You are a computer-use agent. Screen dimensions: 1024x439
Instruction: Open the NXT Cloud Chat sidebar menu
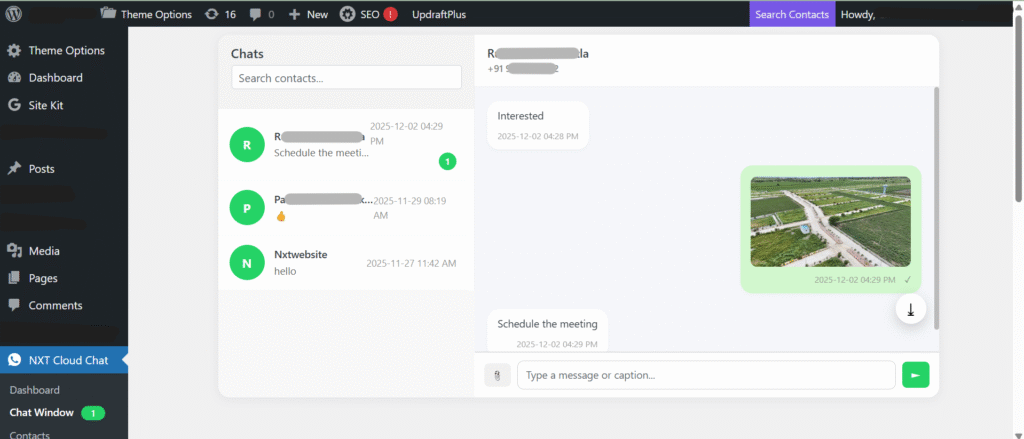68,360
